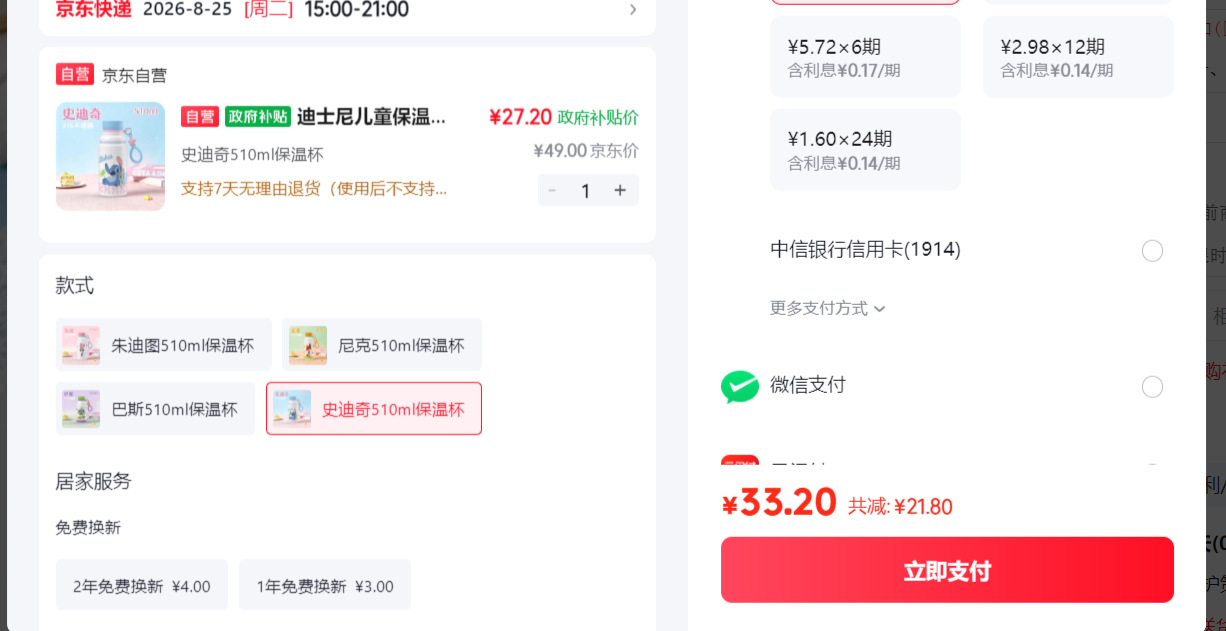The width and height of the screenshot is (1226, 631).
Task: Choose the ¥5.72×6期 installment option
Action: [x=865, y=57]
